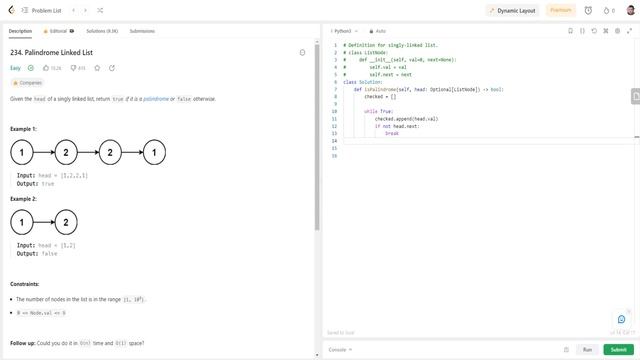Open editor keyboard shortcuts icon
This screenshot has height=360, width=640.
click(x=606, y=31)
